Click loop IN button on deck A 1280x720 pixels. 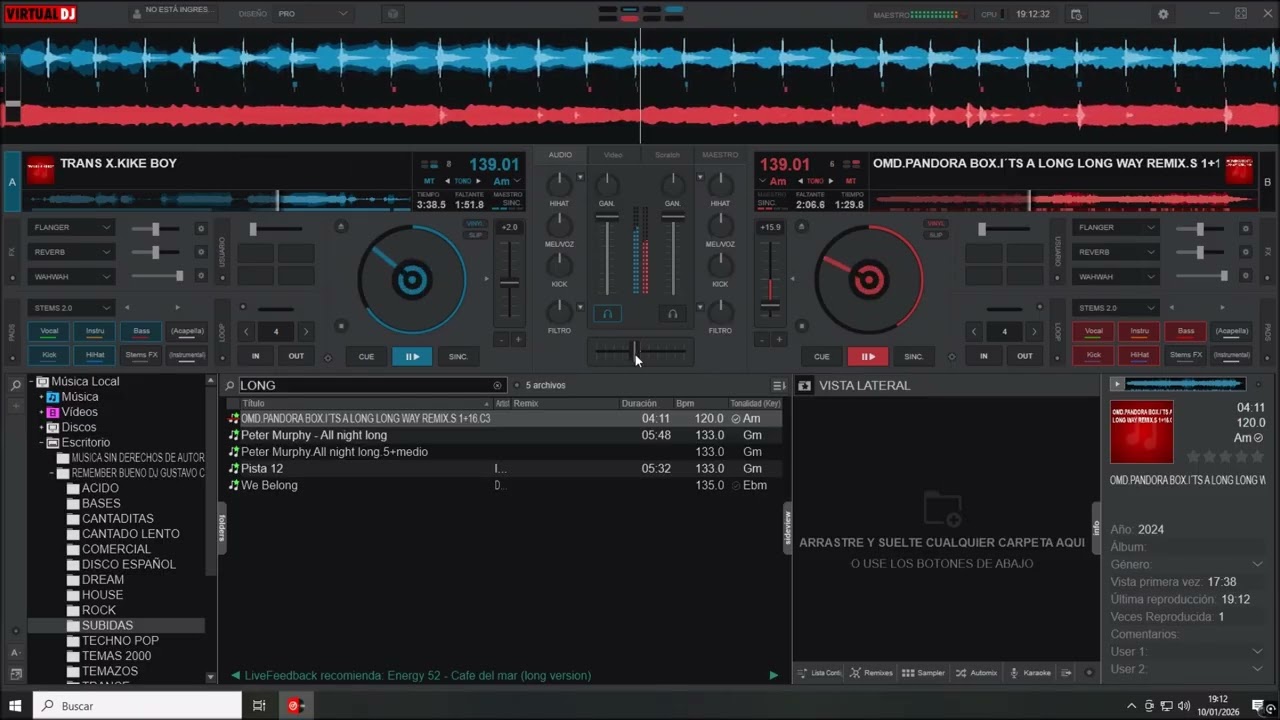[255, 356]
